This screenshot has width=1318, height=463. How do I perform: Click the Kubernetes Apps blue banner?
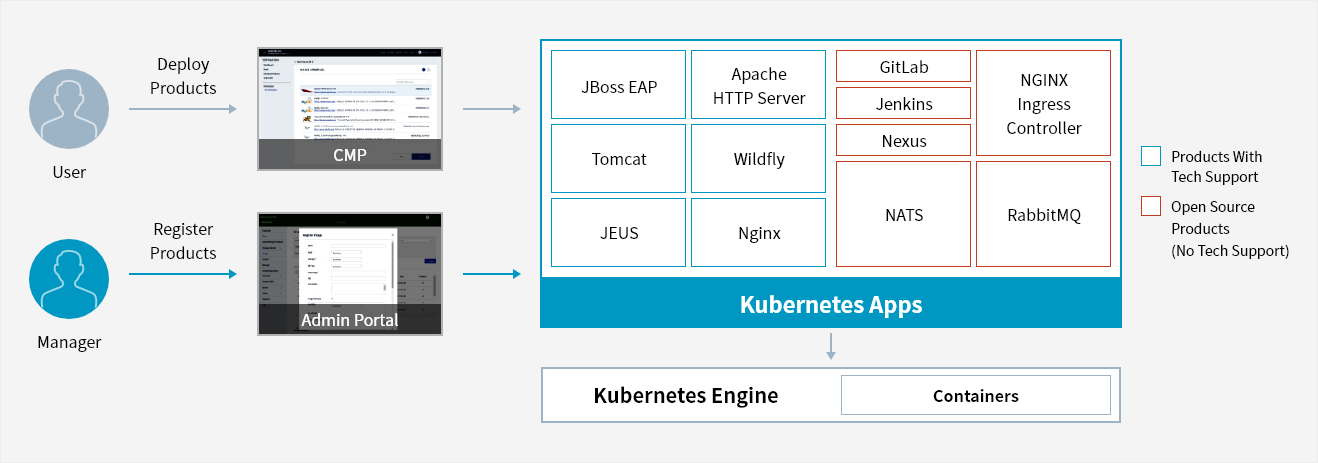click(x=831, y=303)
